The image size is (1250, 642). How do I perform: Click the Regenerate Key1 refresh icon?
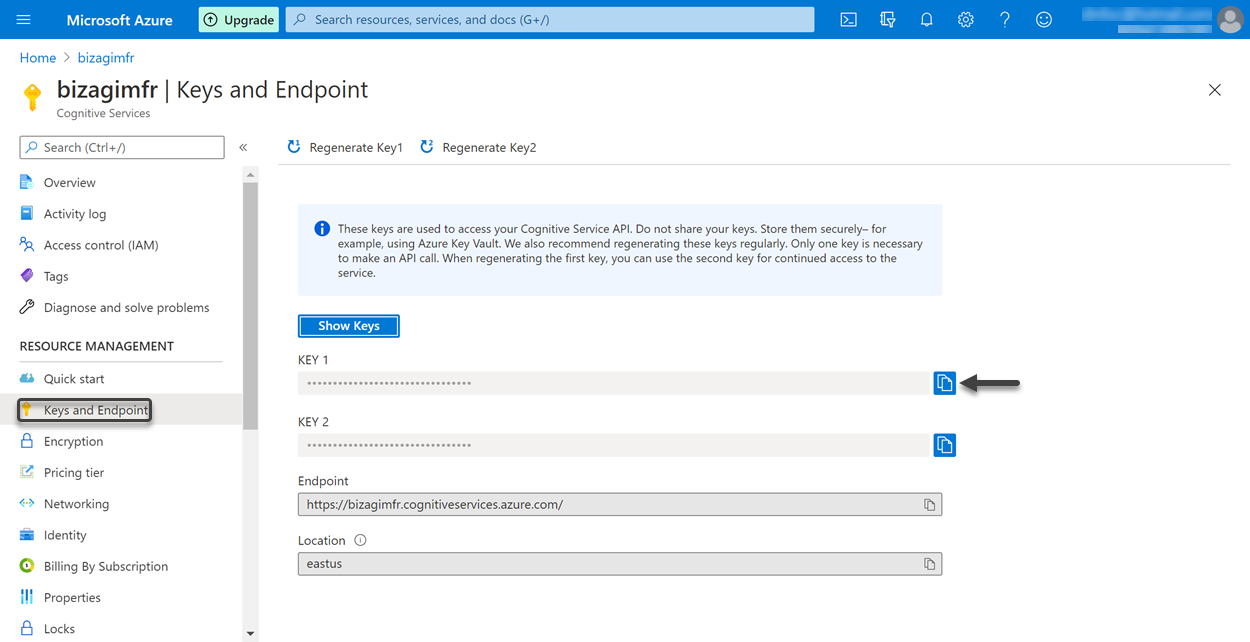click(x=294, y=147)
